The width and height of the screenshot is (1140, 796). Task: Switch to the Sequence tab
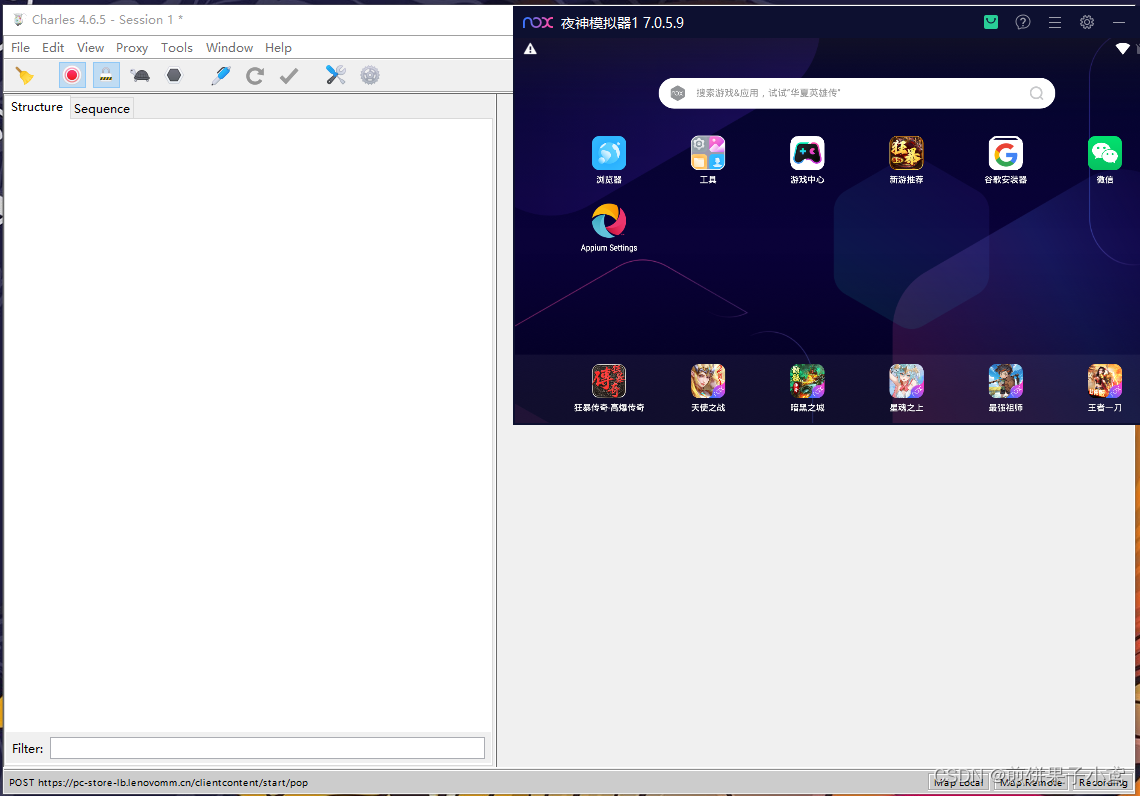point(102,108)
